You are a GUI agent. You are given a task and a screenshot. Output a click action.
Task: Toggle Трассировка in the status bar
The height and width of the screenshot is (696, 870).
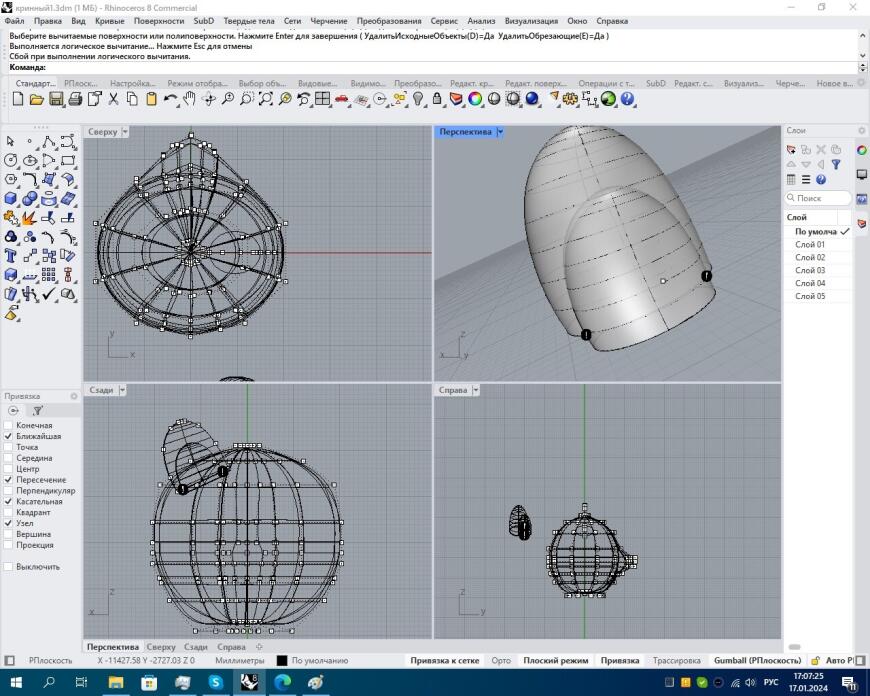point(676,660)
